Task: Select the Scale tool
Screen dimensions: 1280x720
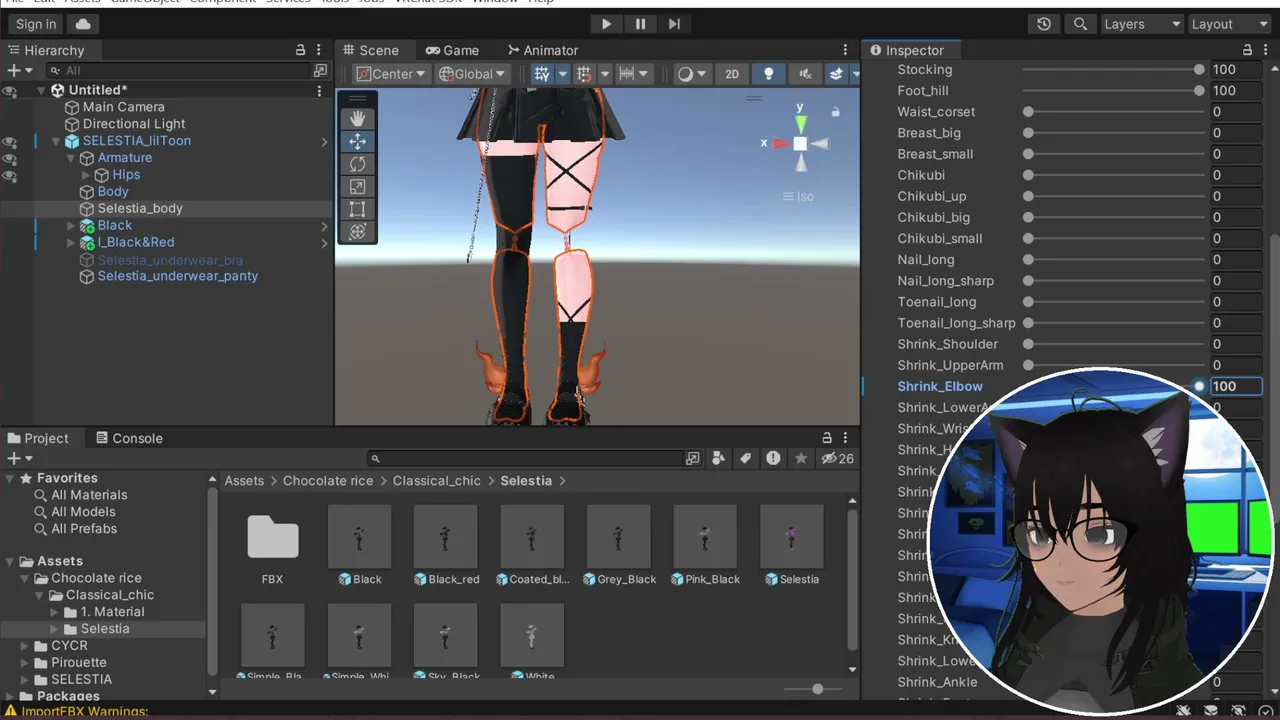Action: tap(357, 187)
